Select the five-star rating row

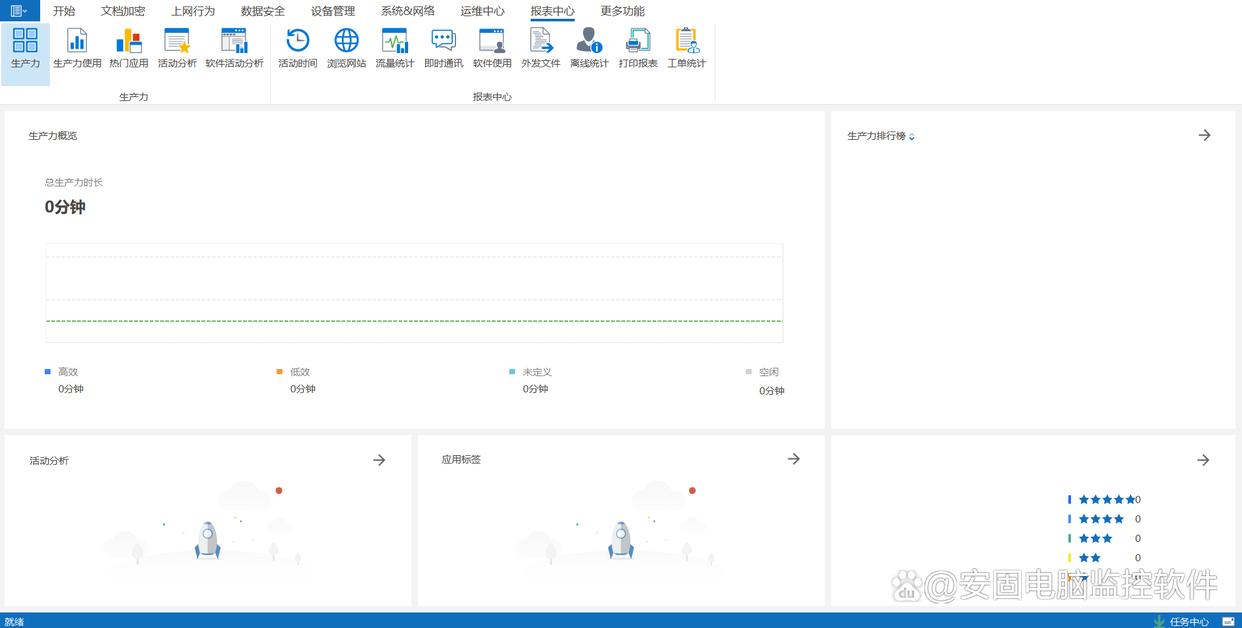coord(1106,499)
